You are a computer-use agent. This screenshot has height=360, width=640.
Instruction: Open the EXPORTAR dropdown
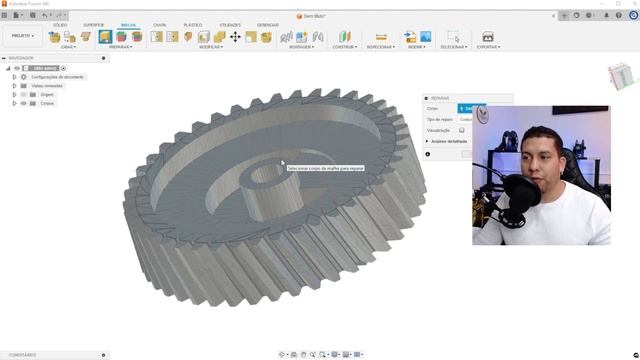pyautogui.click(x=488, y=47)
